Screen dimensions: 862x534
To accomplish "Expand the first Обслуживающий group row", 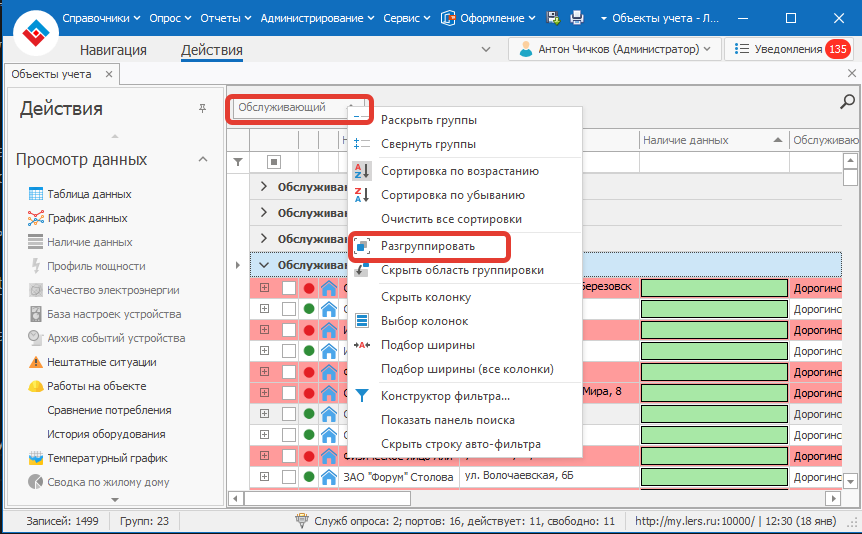I will (x=264, y=186).
